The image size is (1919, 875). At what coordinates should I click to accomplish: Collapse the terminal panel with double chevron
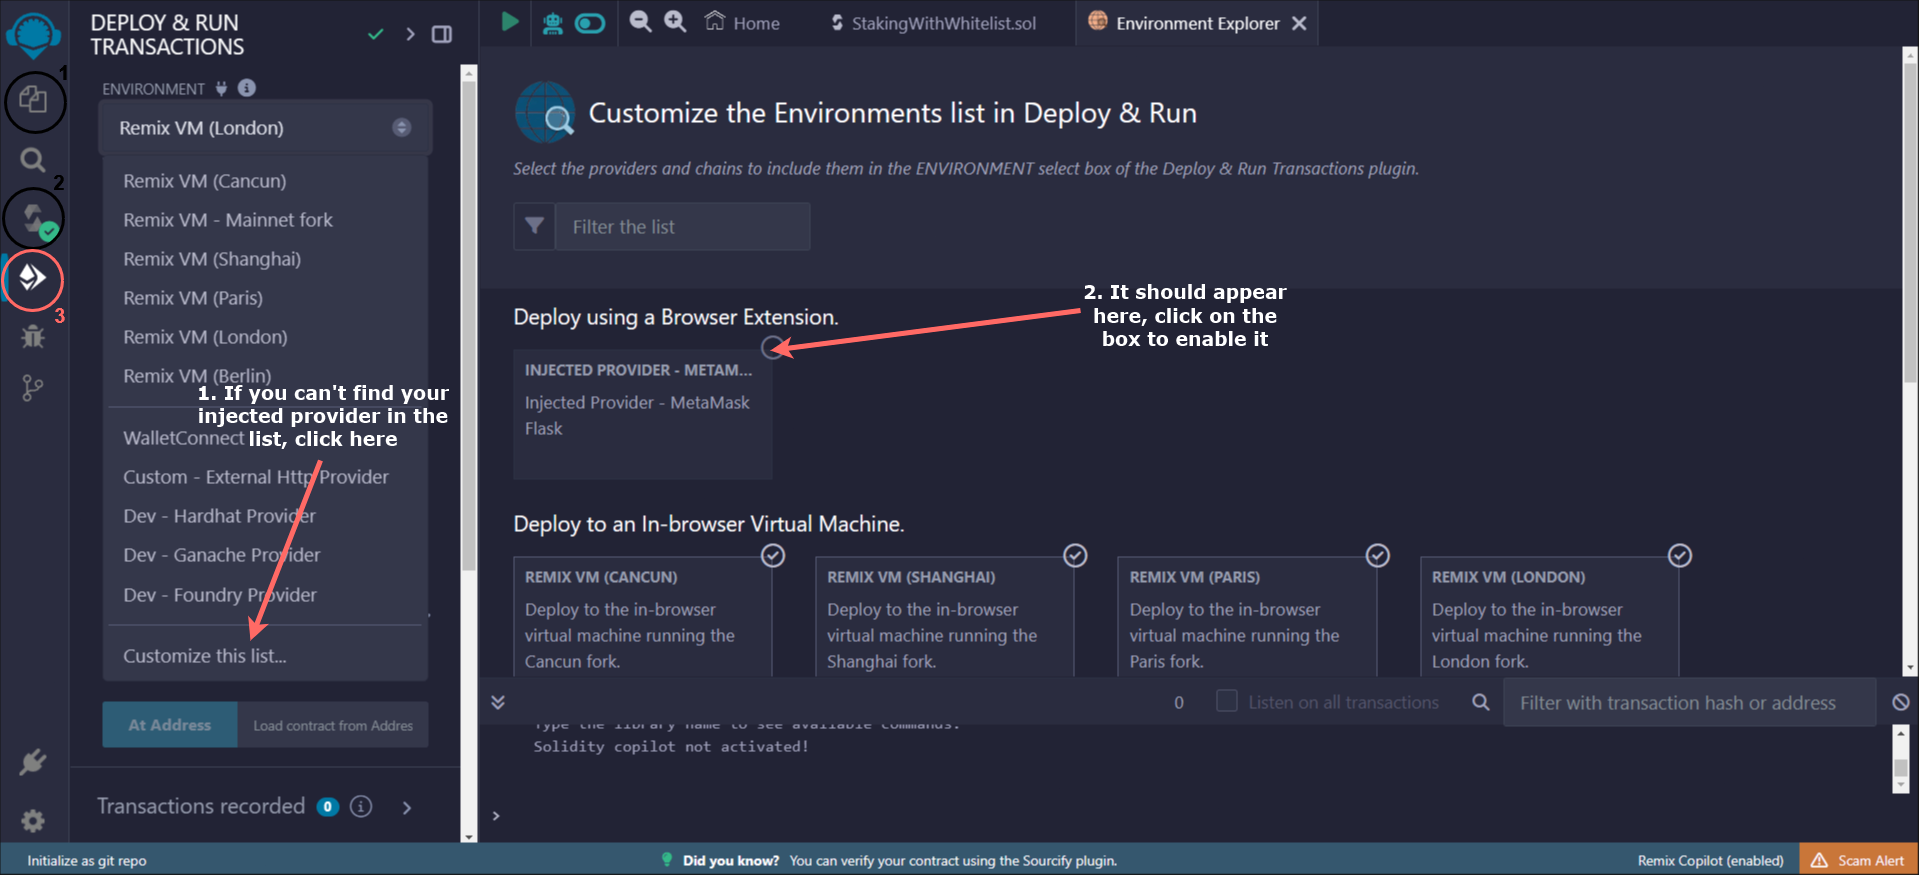[498, 702]
